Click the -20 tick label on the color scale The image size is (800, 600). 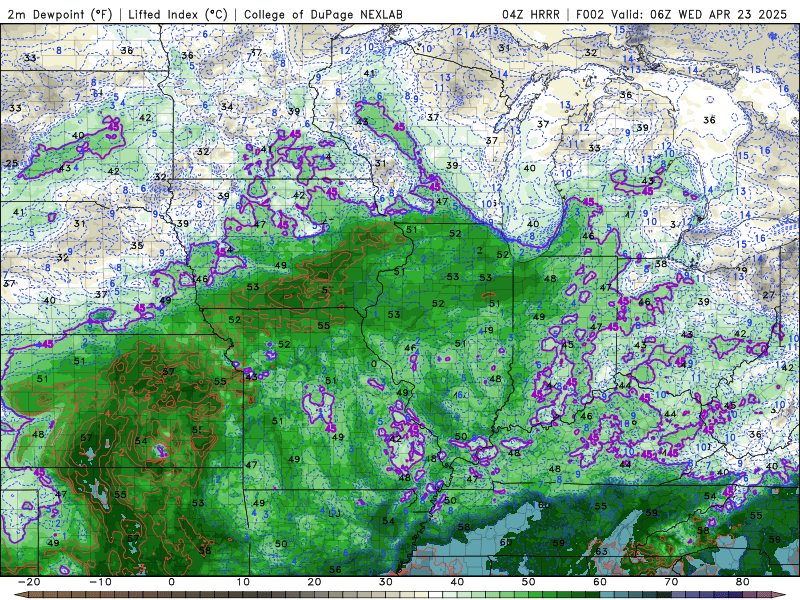[x=29, y=582]
